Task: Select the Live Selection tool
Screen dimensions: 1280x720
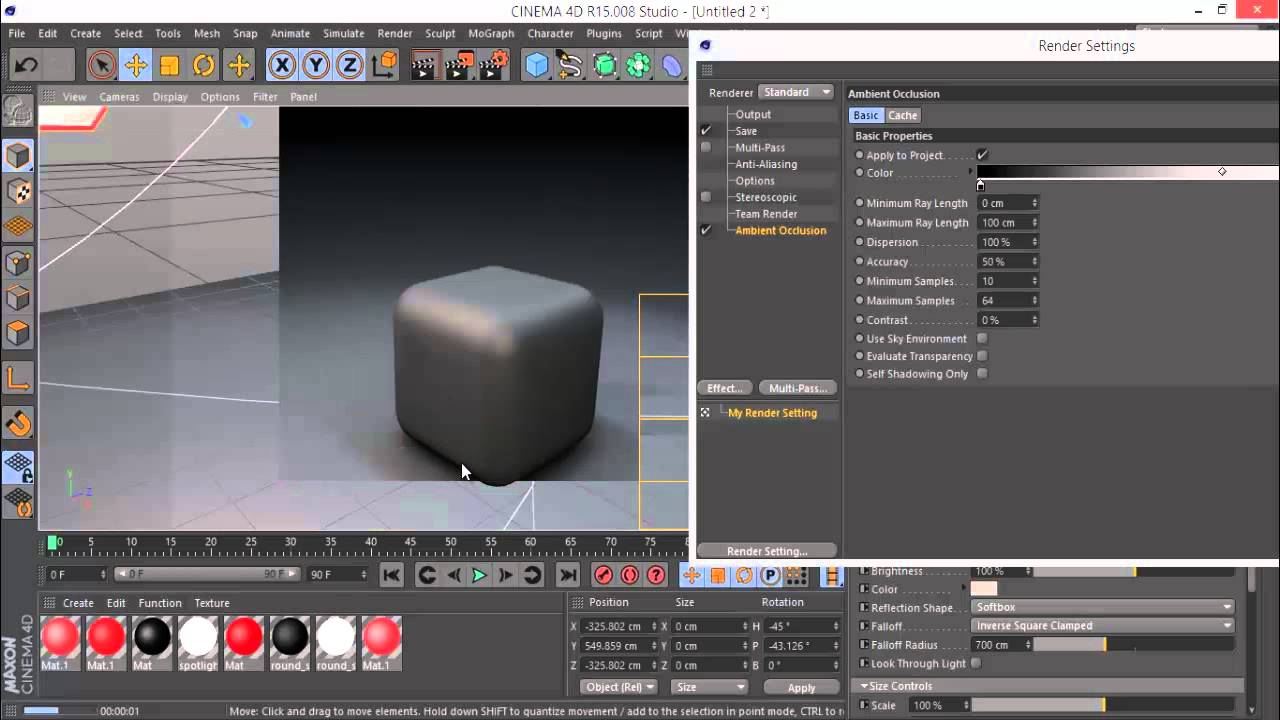Action: (101, 66)
